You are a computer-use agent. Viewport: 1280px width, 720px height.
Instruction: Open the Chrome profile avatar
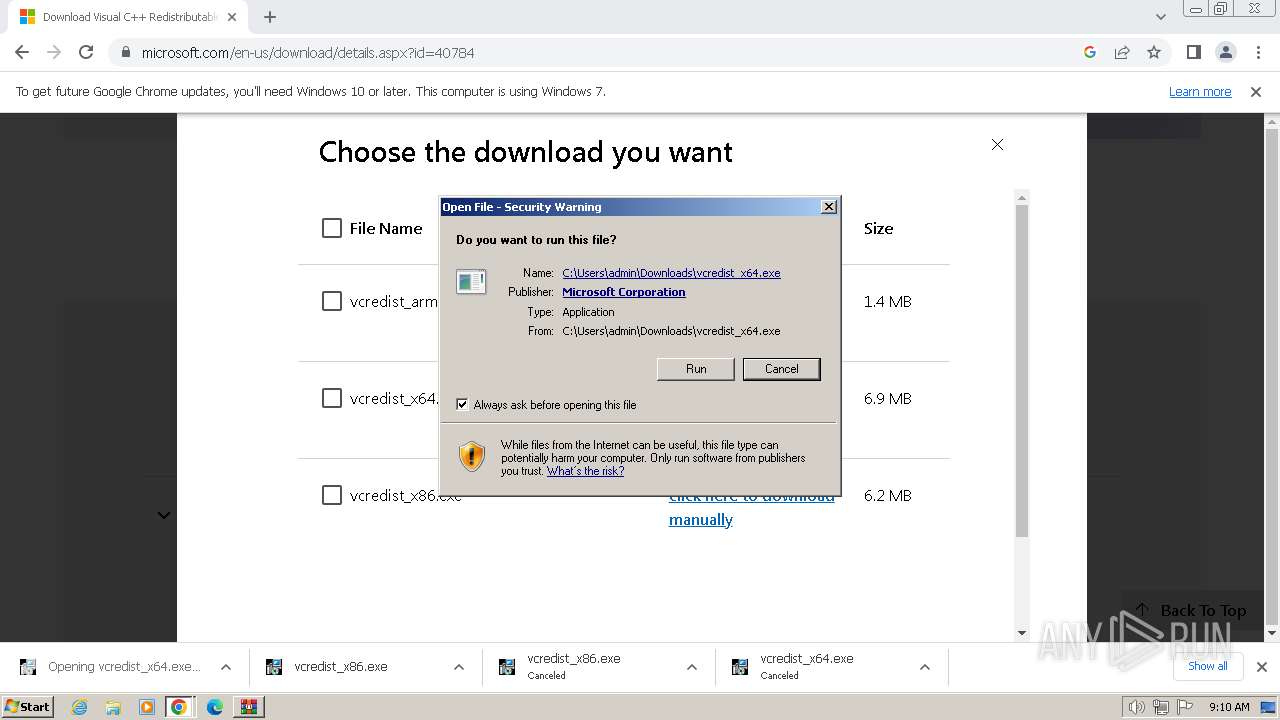(x=1225, y=52)
